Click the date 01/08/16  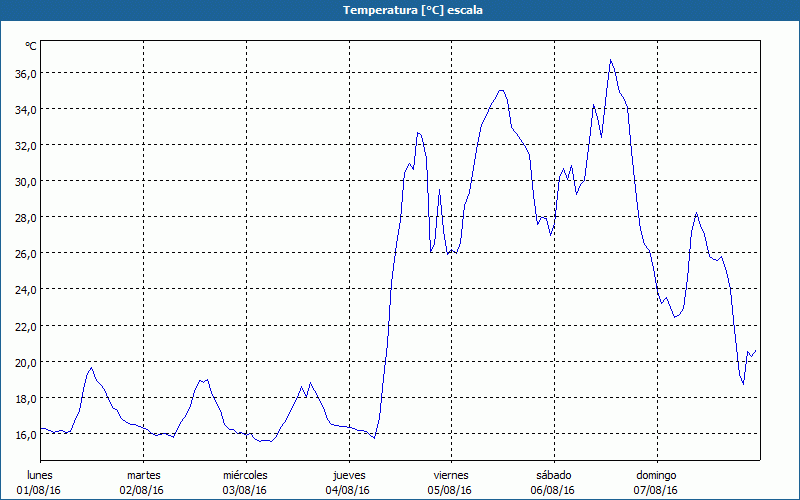(39, 490)
